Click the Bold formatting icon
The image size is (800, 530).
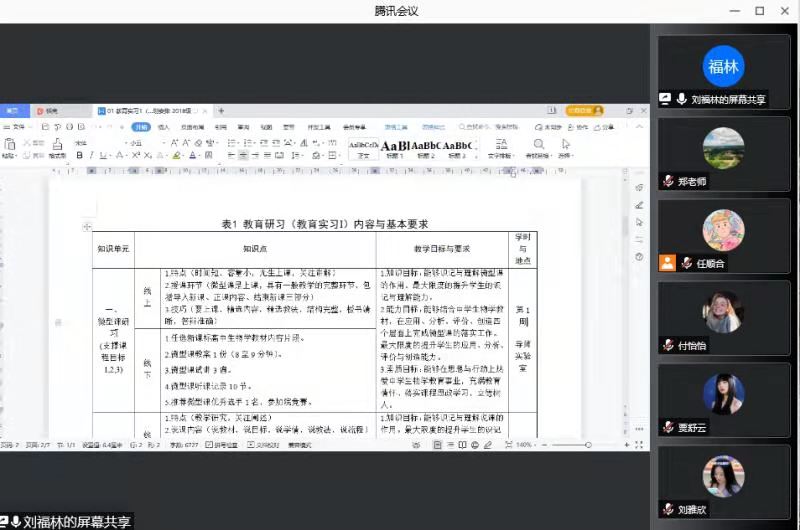pyautogui.click(x=80, y=156)
